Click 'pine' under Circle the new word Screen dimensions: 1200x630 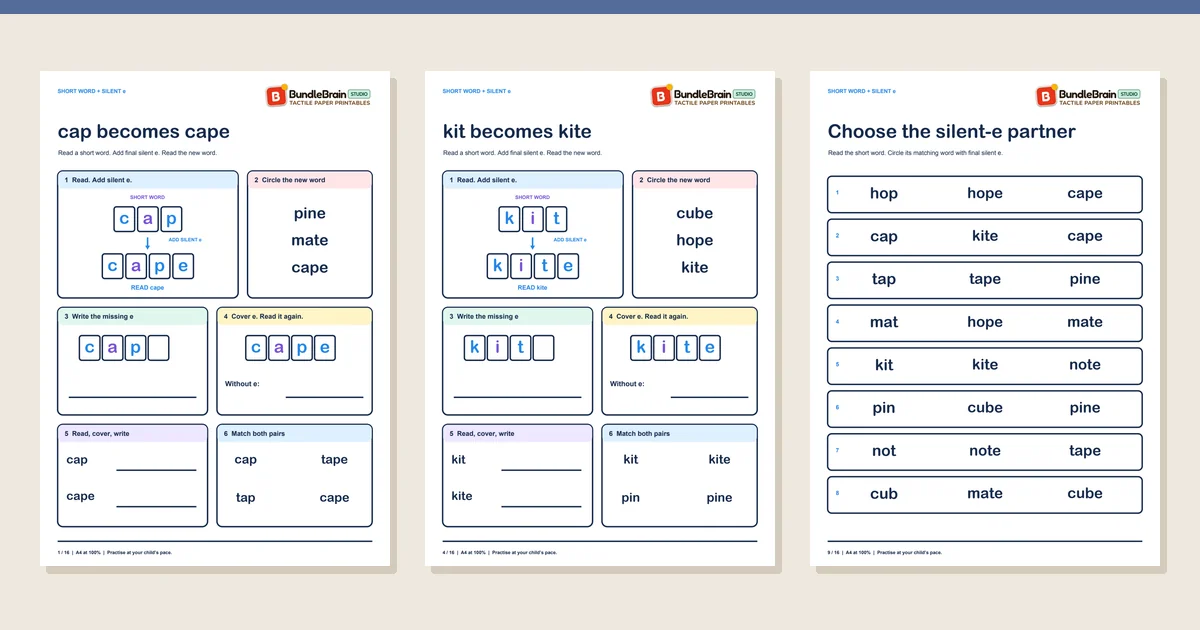coord(310,213)
